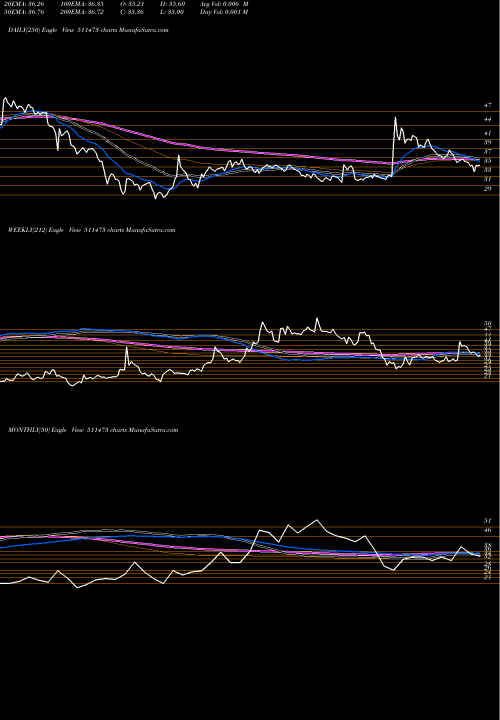Image resolution: width=500 pixels, height=720 pixels.
Task: Click the MONTHLY(50) chart title
Action: (93, 430)
